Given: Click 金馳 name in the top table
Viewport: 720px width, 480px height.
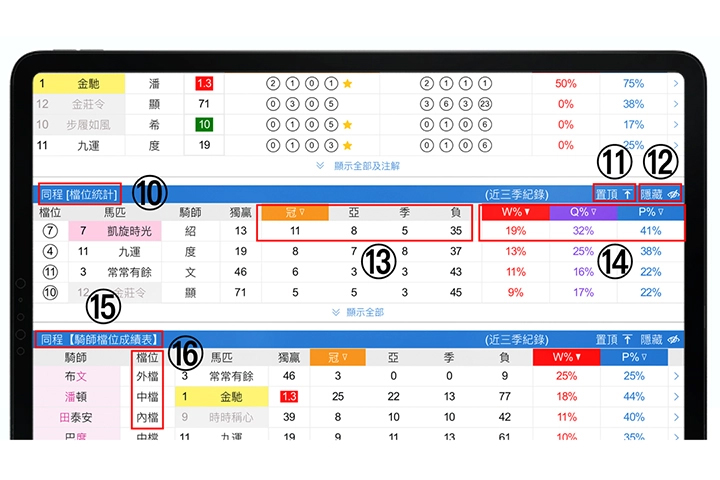Looking at the screenshot, I should [88, 84].
